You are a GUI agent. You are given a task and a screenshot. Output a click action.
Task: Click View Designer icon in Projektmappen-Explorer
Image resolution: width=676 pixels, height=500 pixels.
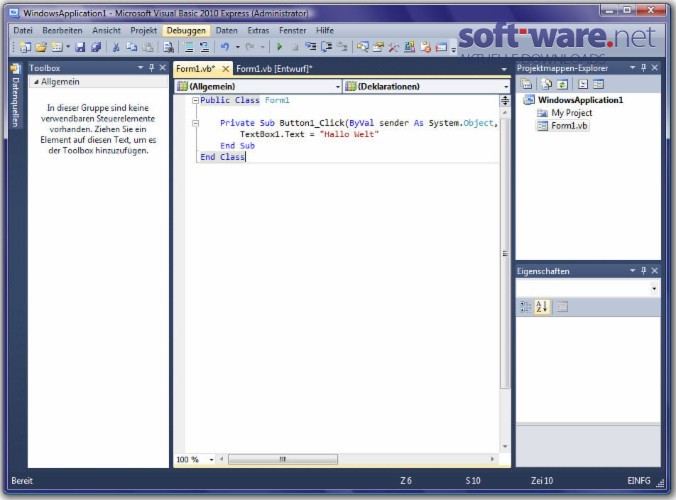[x=598, y=84]
